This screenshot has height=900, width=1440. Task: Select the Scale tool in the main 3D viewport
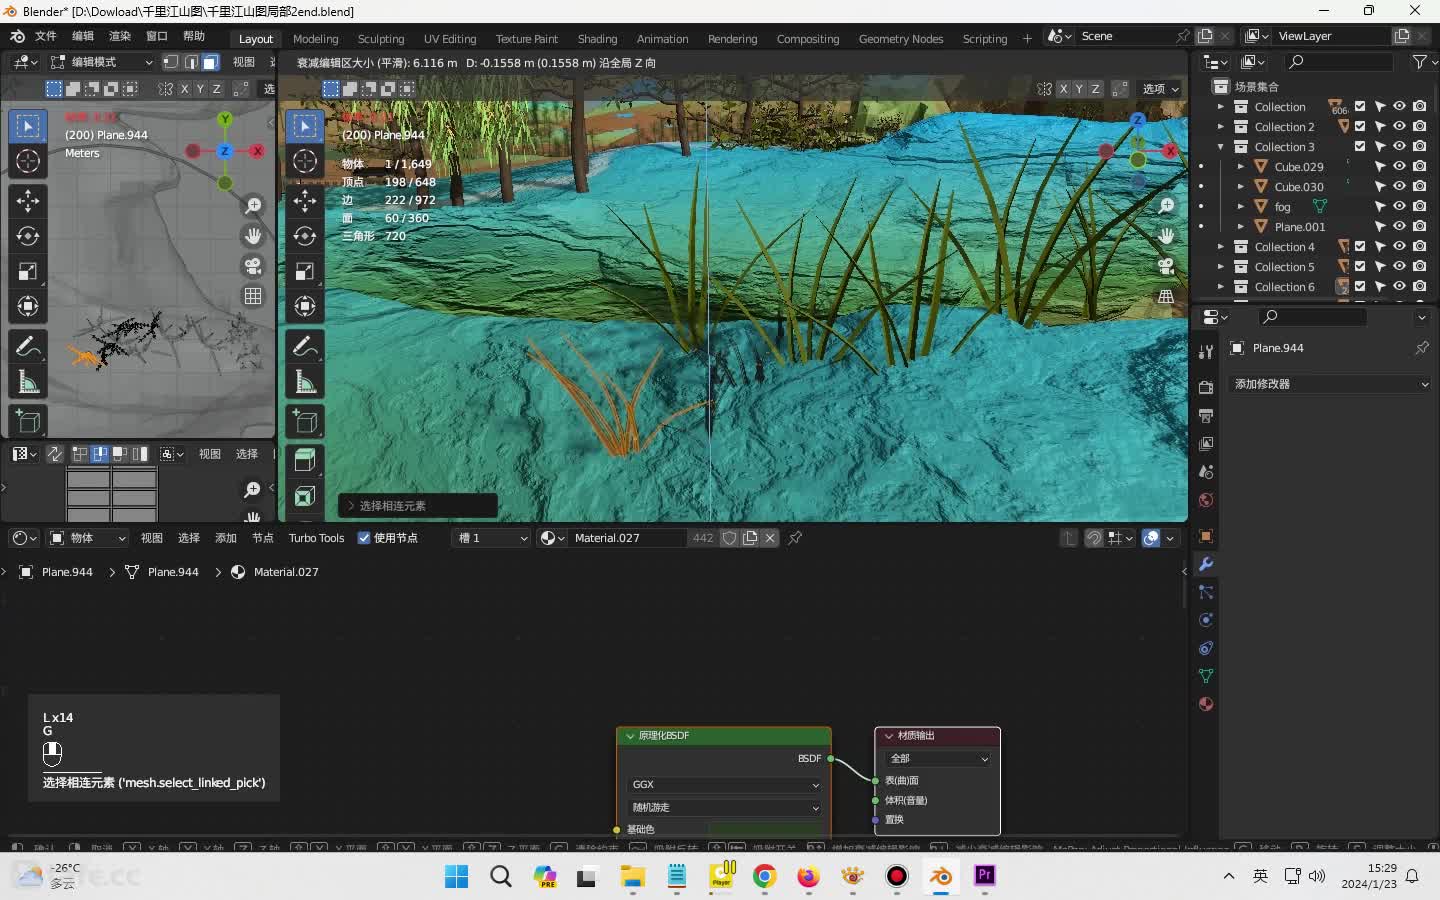(x=305, y=272)
